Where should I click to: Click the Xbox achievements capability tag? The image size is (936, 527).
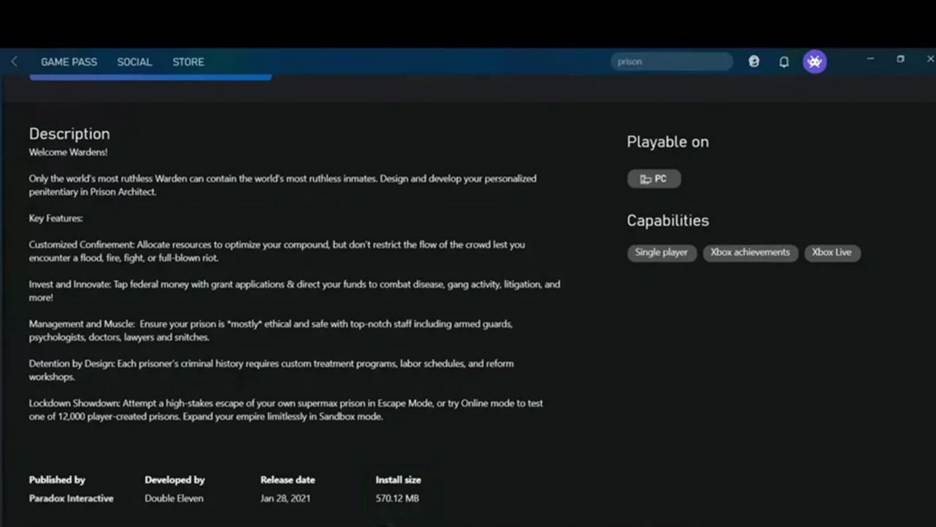point(750,253)
